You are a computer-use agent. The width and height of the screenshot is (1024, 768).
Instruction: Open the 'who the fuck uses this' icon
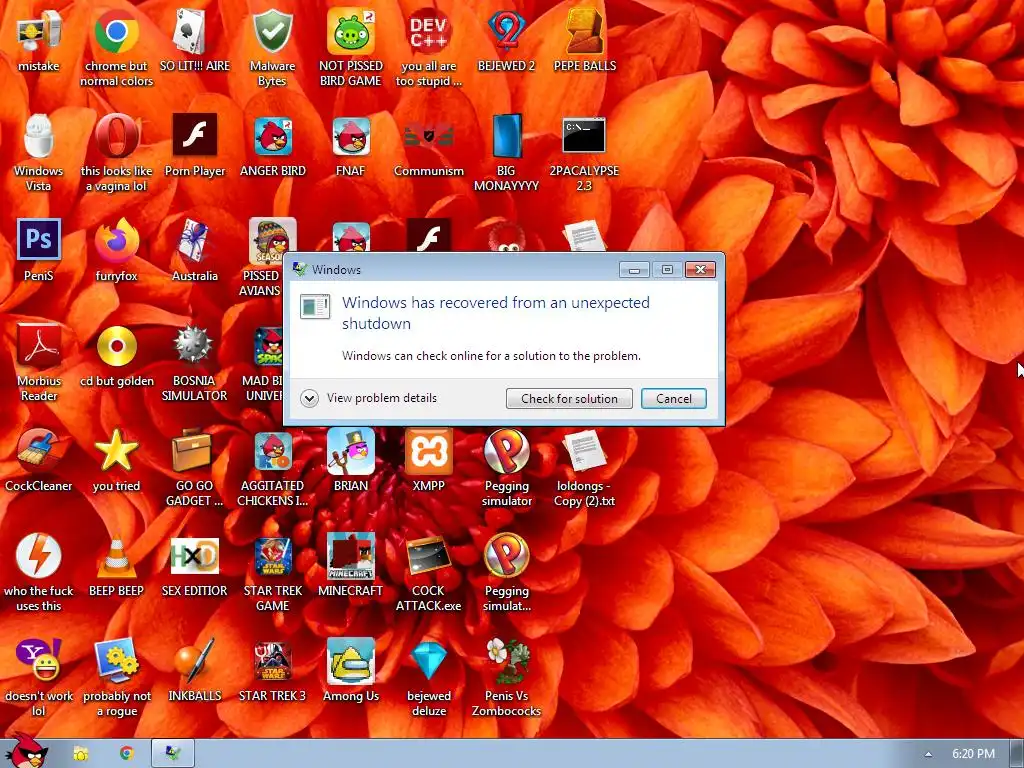39,556
